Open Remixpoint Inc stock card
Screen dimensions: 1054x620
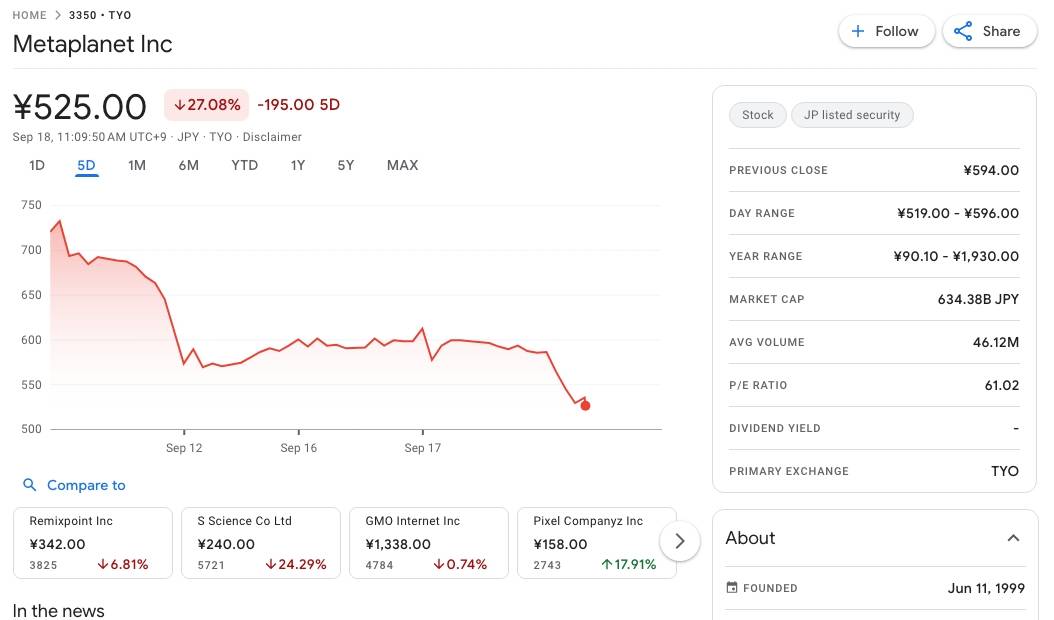coord(93,543)
